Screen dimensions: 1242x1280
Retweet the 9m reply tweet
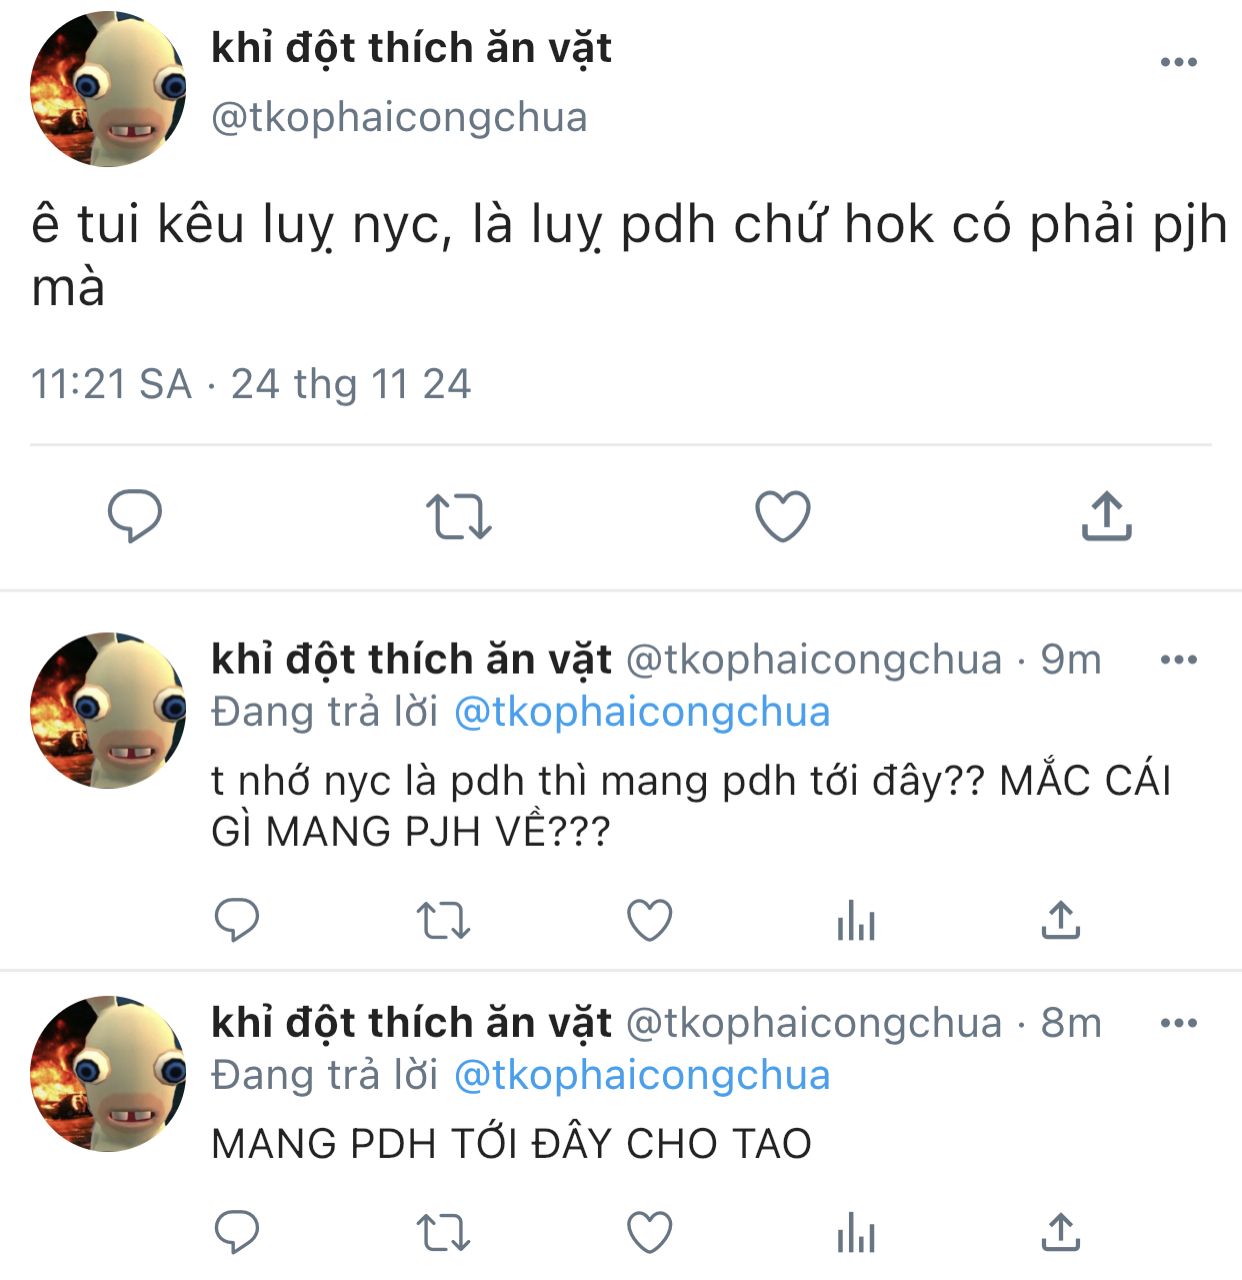coord(443,921)
